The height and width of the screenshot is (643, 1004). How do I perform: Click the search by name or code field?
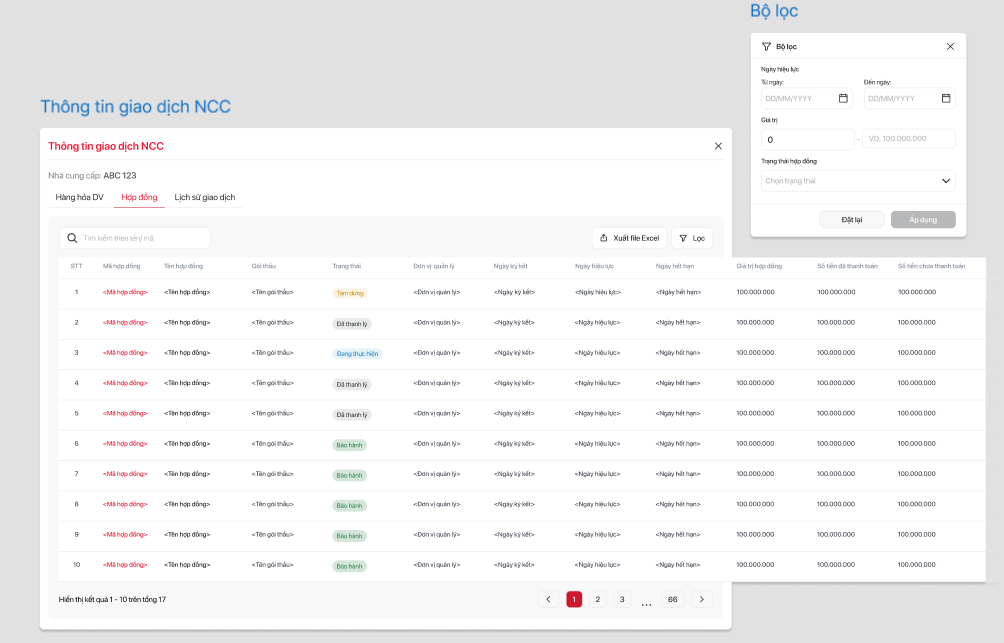click(x=142, y=238)
